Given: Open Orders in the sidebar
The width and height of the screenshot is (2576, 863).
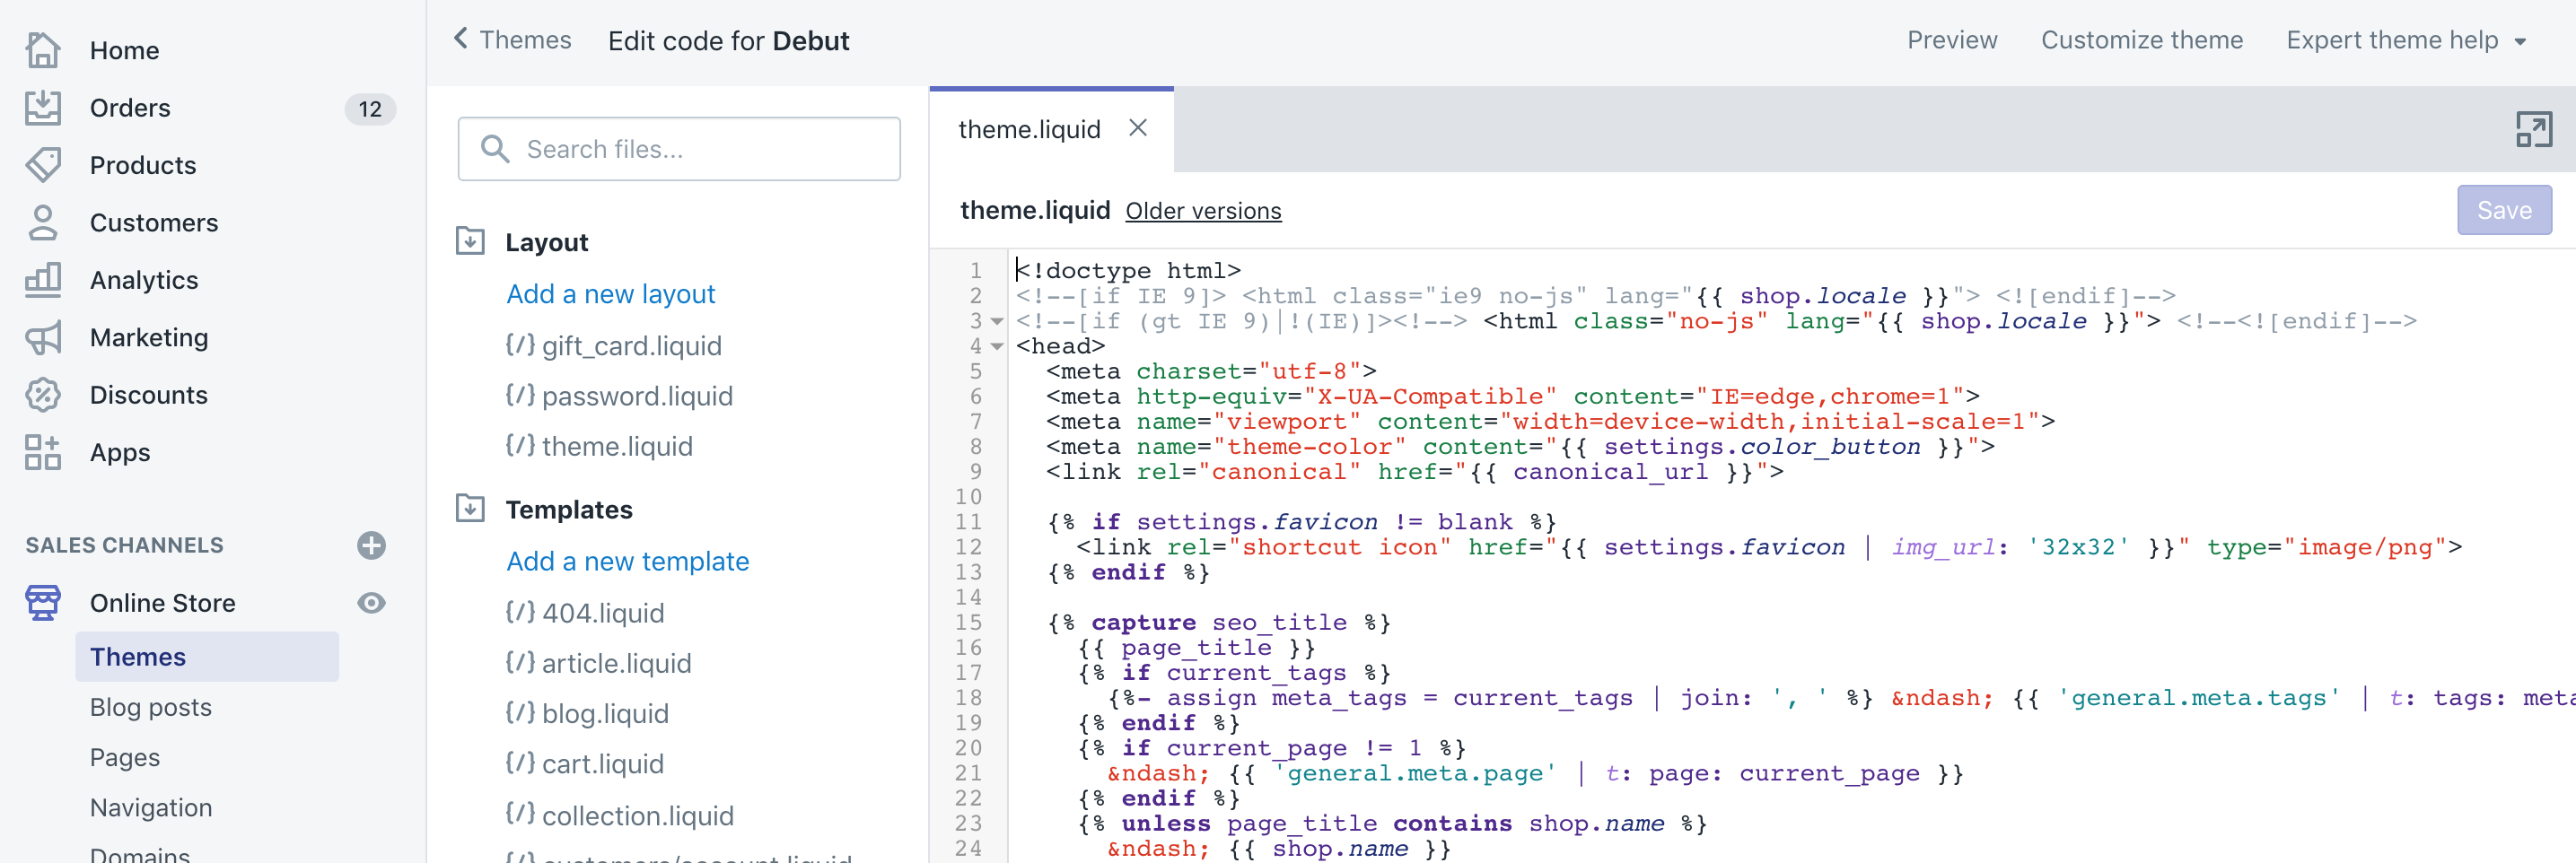Looking at the screenshot, I should click(130, 108).
